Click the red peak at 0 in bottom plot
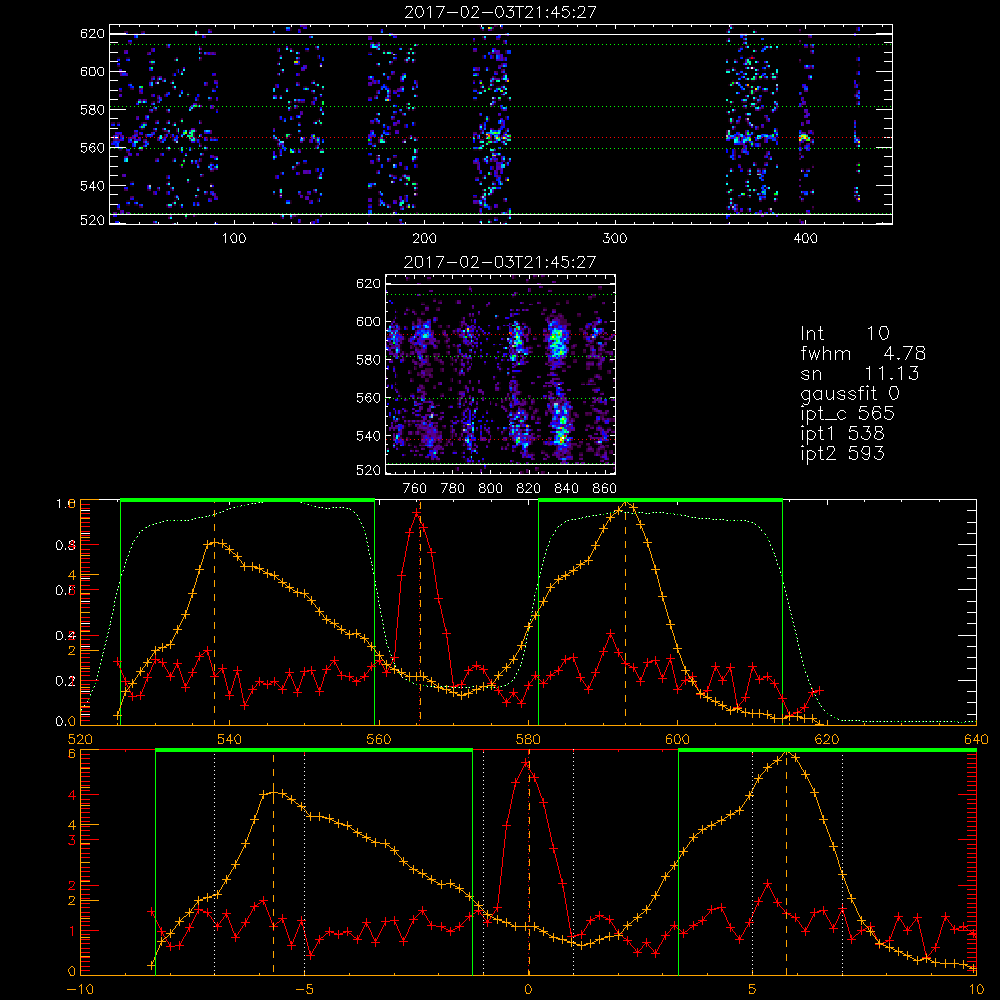This screenshot has width=1000, height=1000. pos(527,762)
